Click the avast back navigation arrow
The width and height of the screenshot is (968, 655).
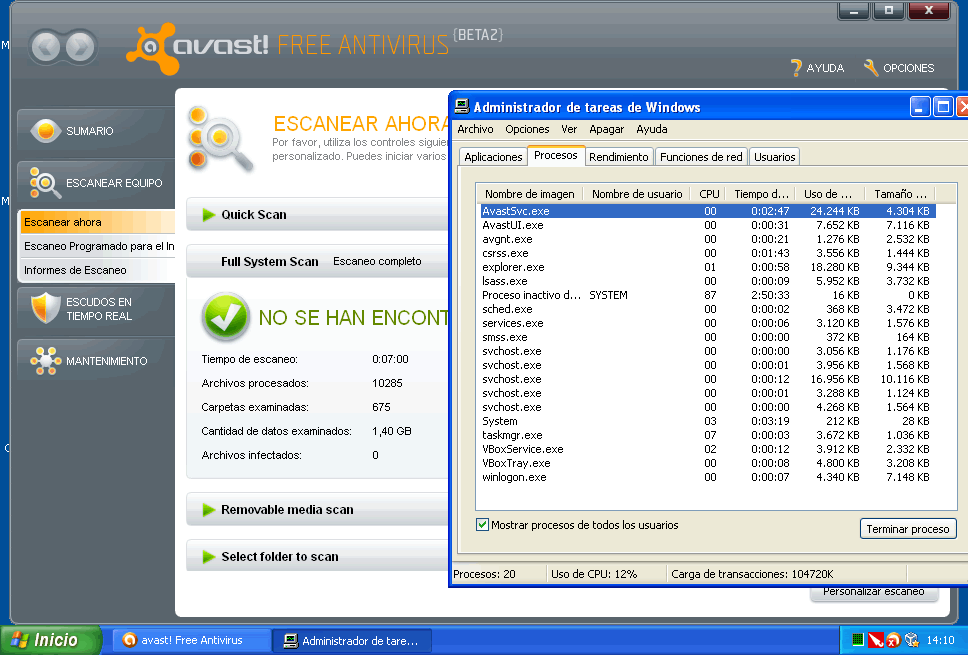point(46,47)
